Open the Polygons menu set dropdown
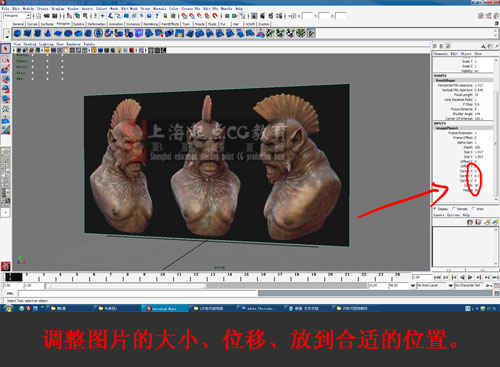This screenshot has height=367, width=500. (x=17, y=16)
